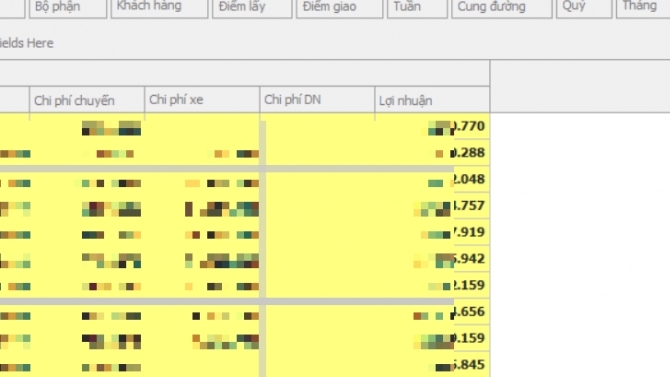Select the Tháng field button
The width and height of the screenshot is (670, 377).
pos(643,9)
